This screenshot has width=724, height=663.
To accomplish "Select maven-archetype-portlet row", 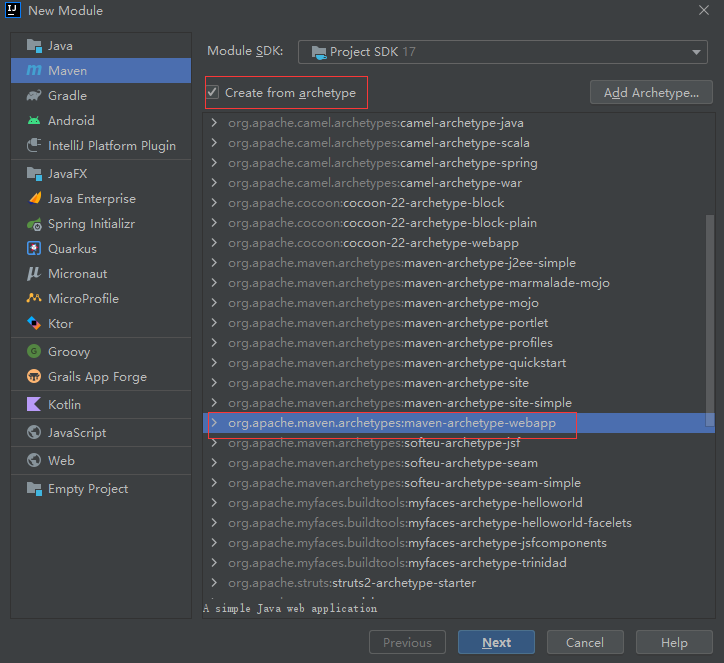I will coord(459,322).
